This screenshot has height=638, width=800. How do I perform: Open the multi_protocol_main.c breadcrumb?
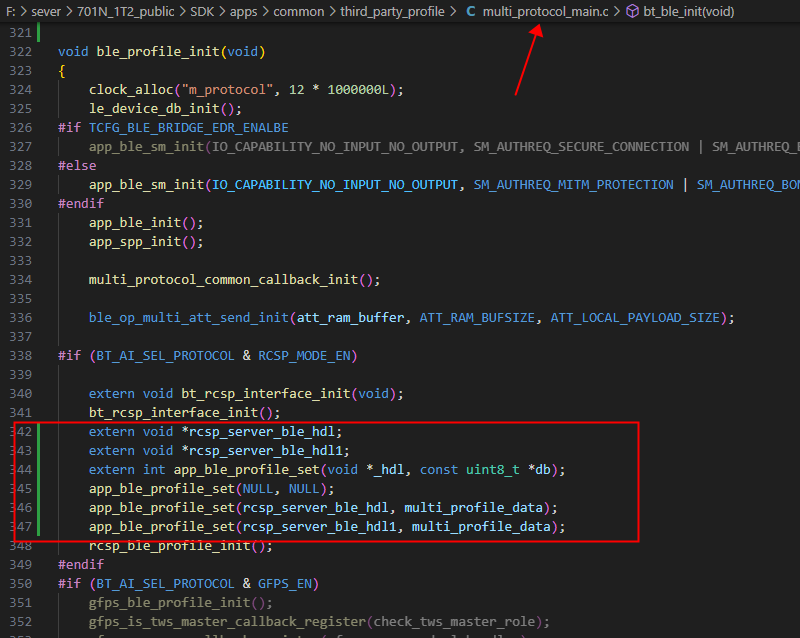545,11
